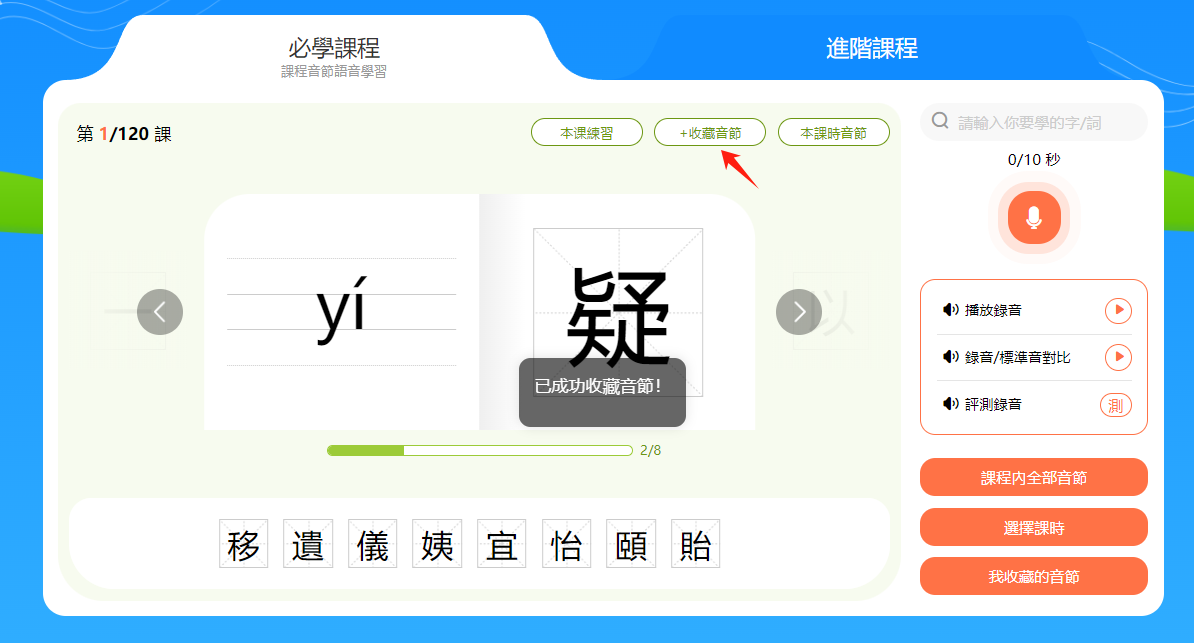Select the character 移 tile

(244, 544)
